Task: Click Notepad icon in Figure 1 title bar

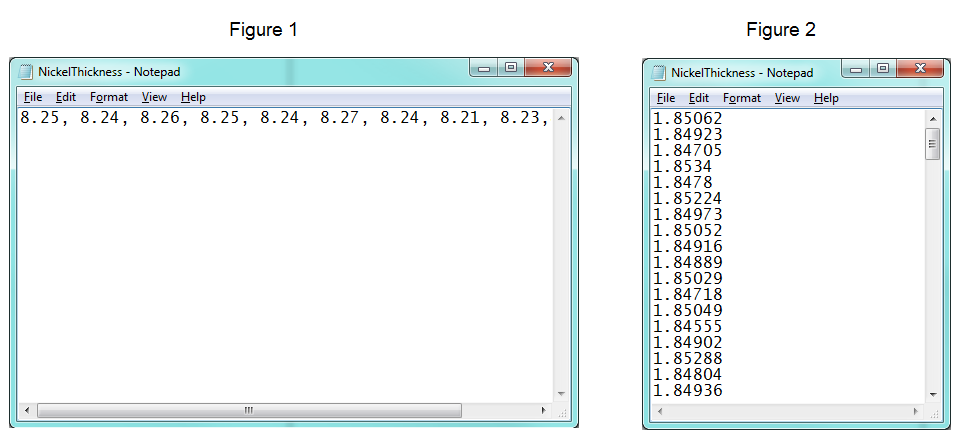Action: pos(26,72)
